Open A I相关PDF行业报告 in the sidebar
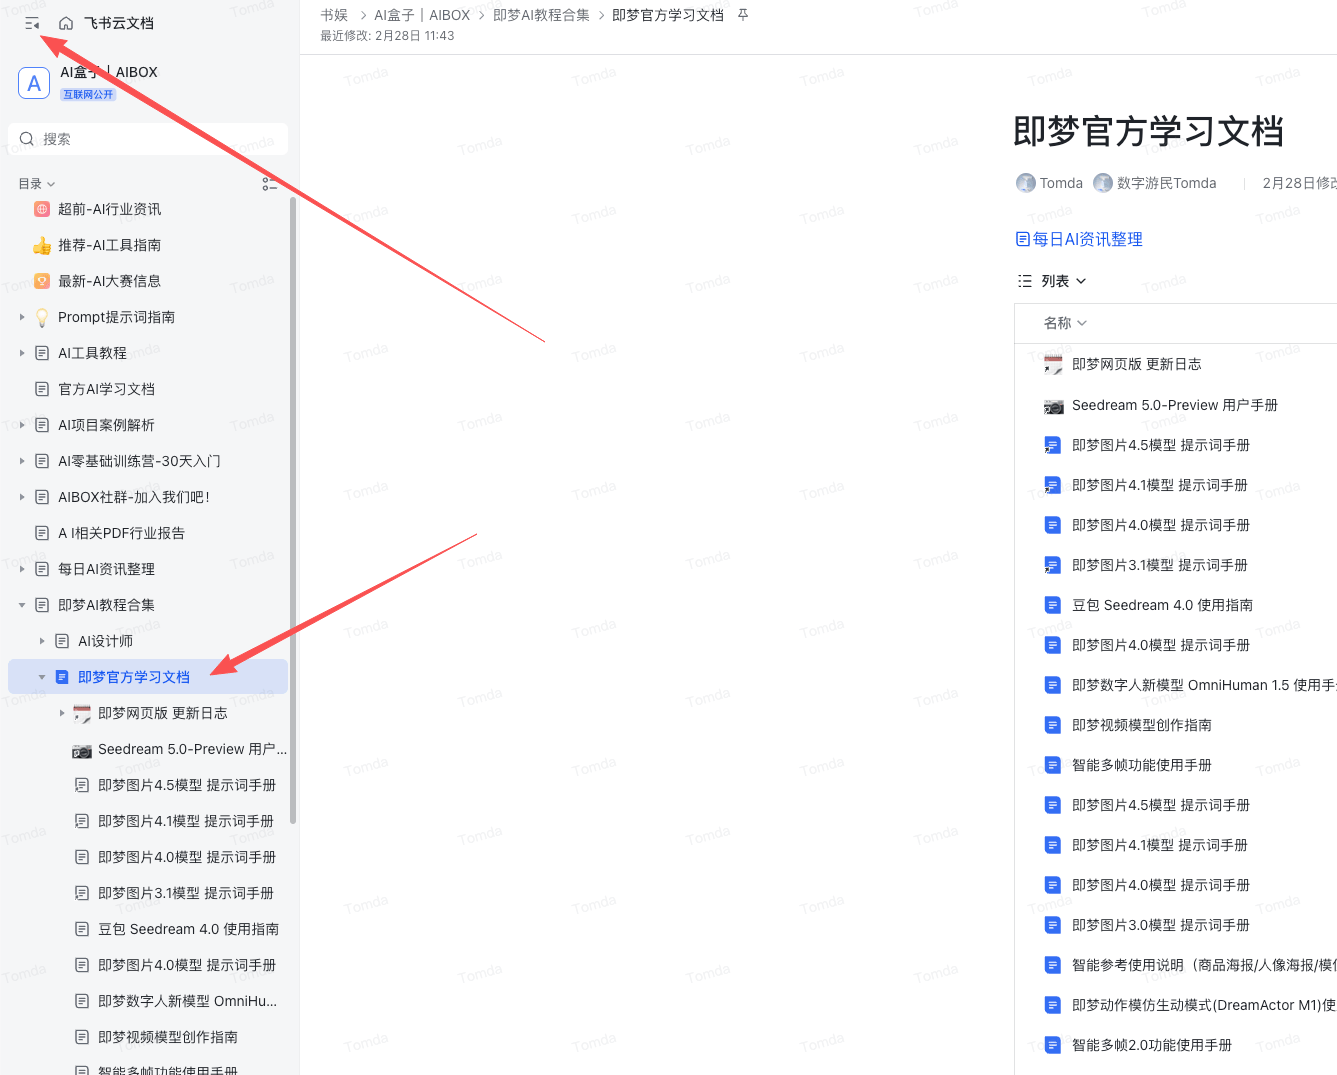The height and width of the screenshot is (1075, 1337). click(x=121, y=533)
